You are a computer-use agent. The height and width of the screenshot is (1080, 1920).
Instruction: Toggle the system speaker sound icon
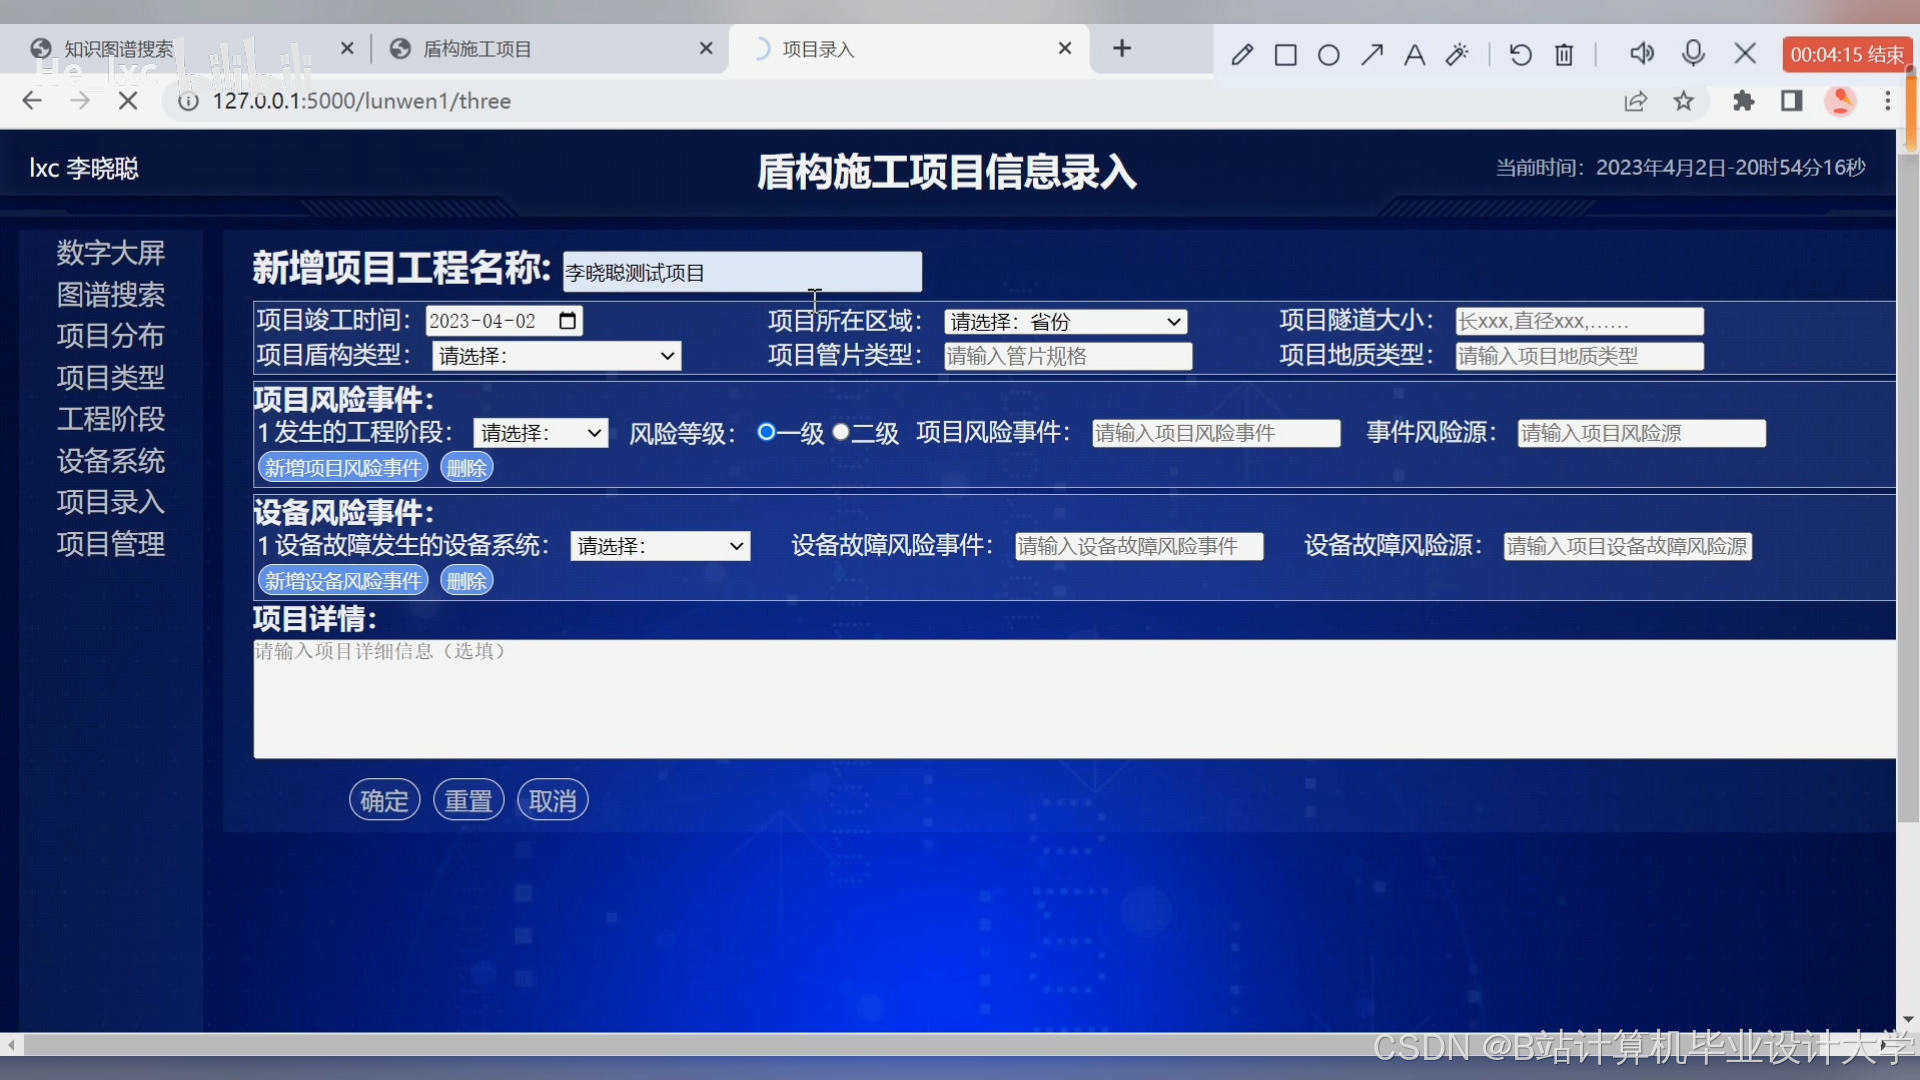click(x=1642, y=53)
